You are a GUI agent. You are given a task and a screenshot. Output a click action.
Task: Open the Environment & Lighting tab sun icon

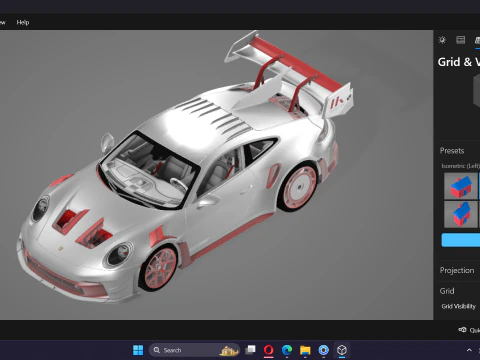pyautogui.click(x=442, y=40)
